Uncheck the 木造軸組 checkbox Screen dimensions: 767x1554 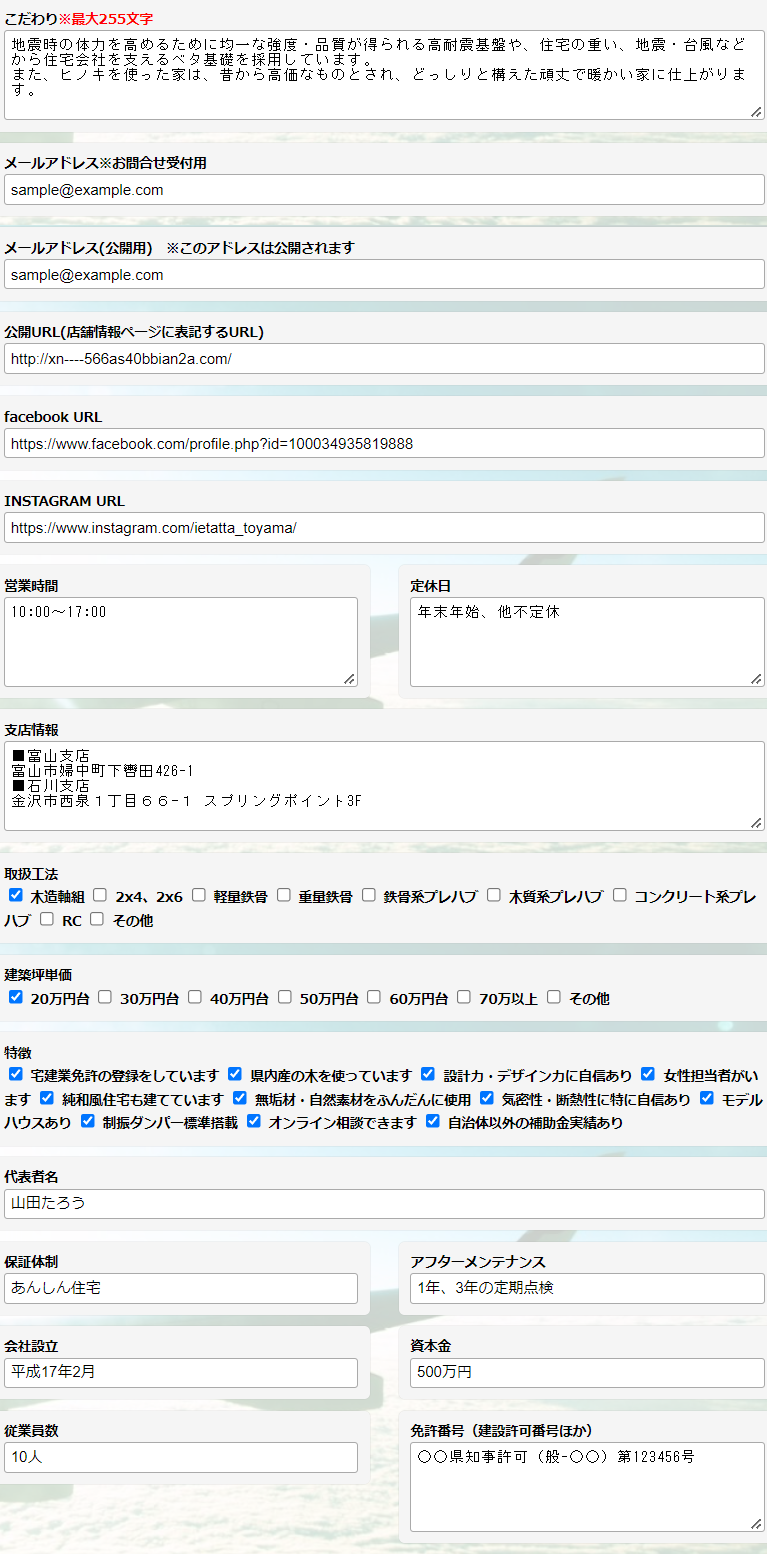pyautogui.click(x=16, y=895)
